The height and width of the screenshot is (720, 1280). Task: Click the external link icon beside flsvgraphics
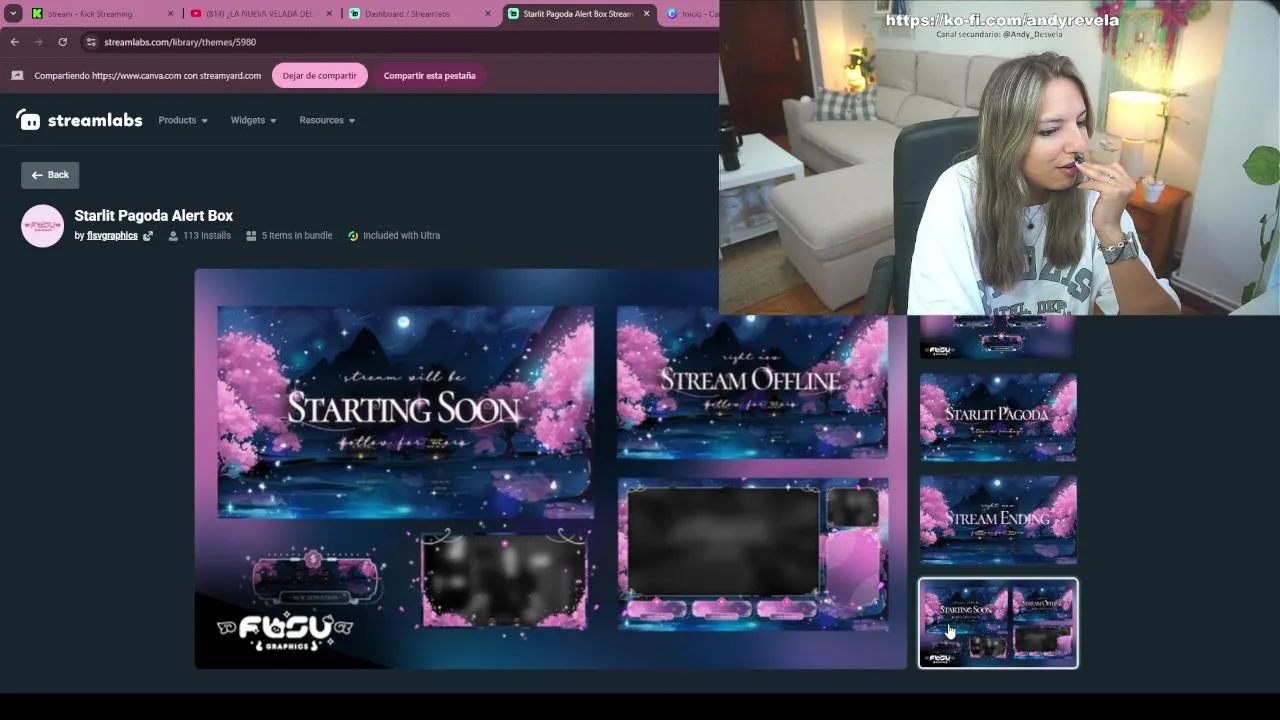coord(148,236)
